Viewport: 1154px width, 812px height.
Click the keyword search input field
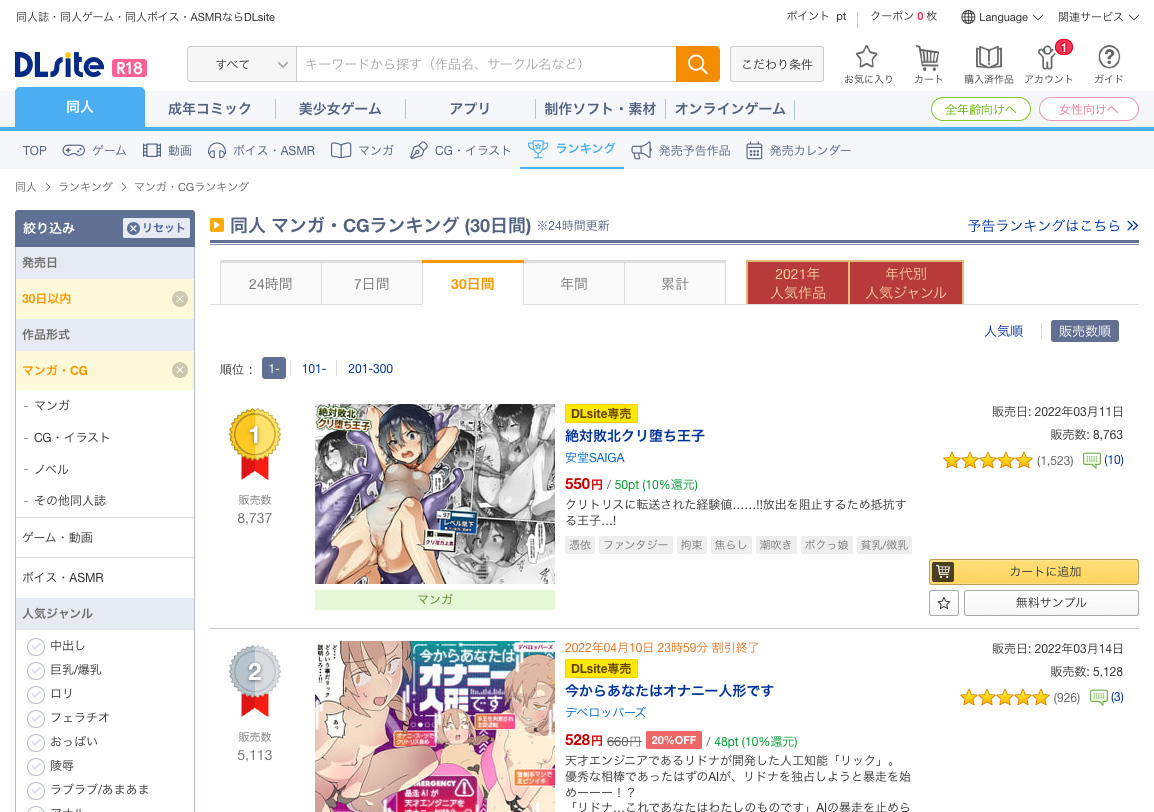[x=485, y=64]
